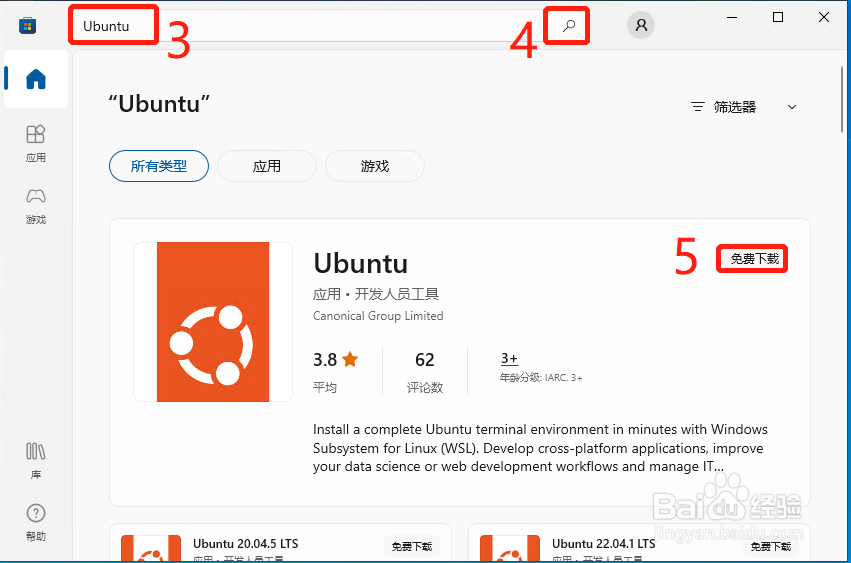This screenshot has width=851, height=563.
Task: Click the 年龄分级: IARC. 3+ text
Action: coord(541,378)
